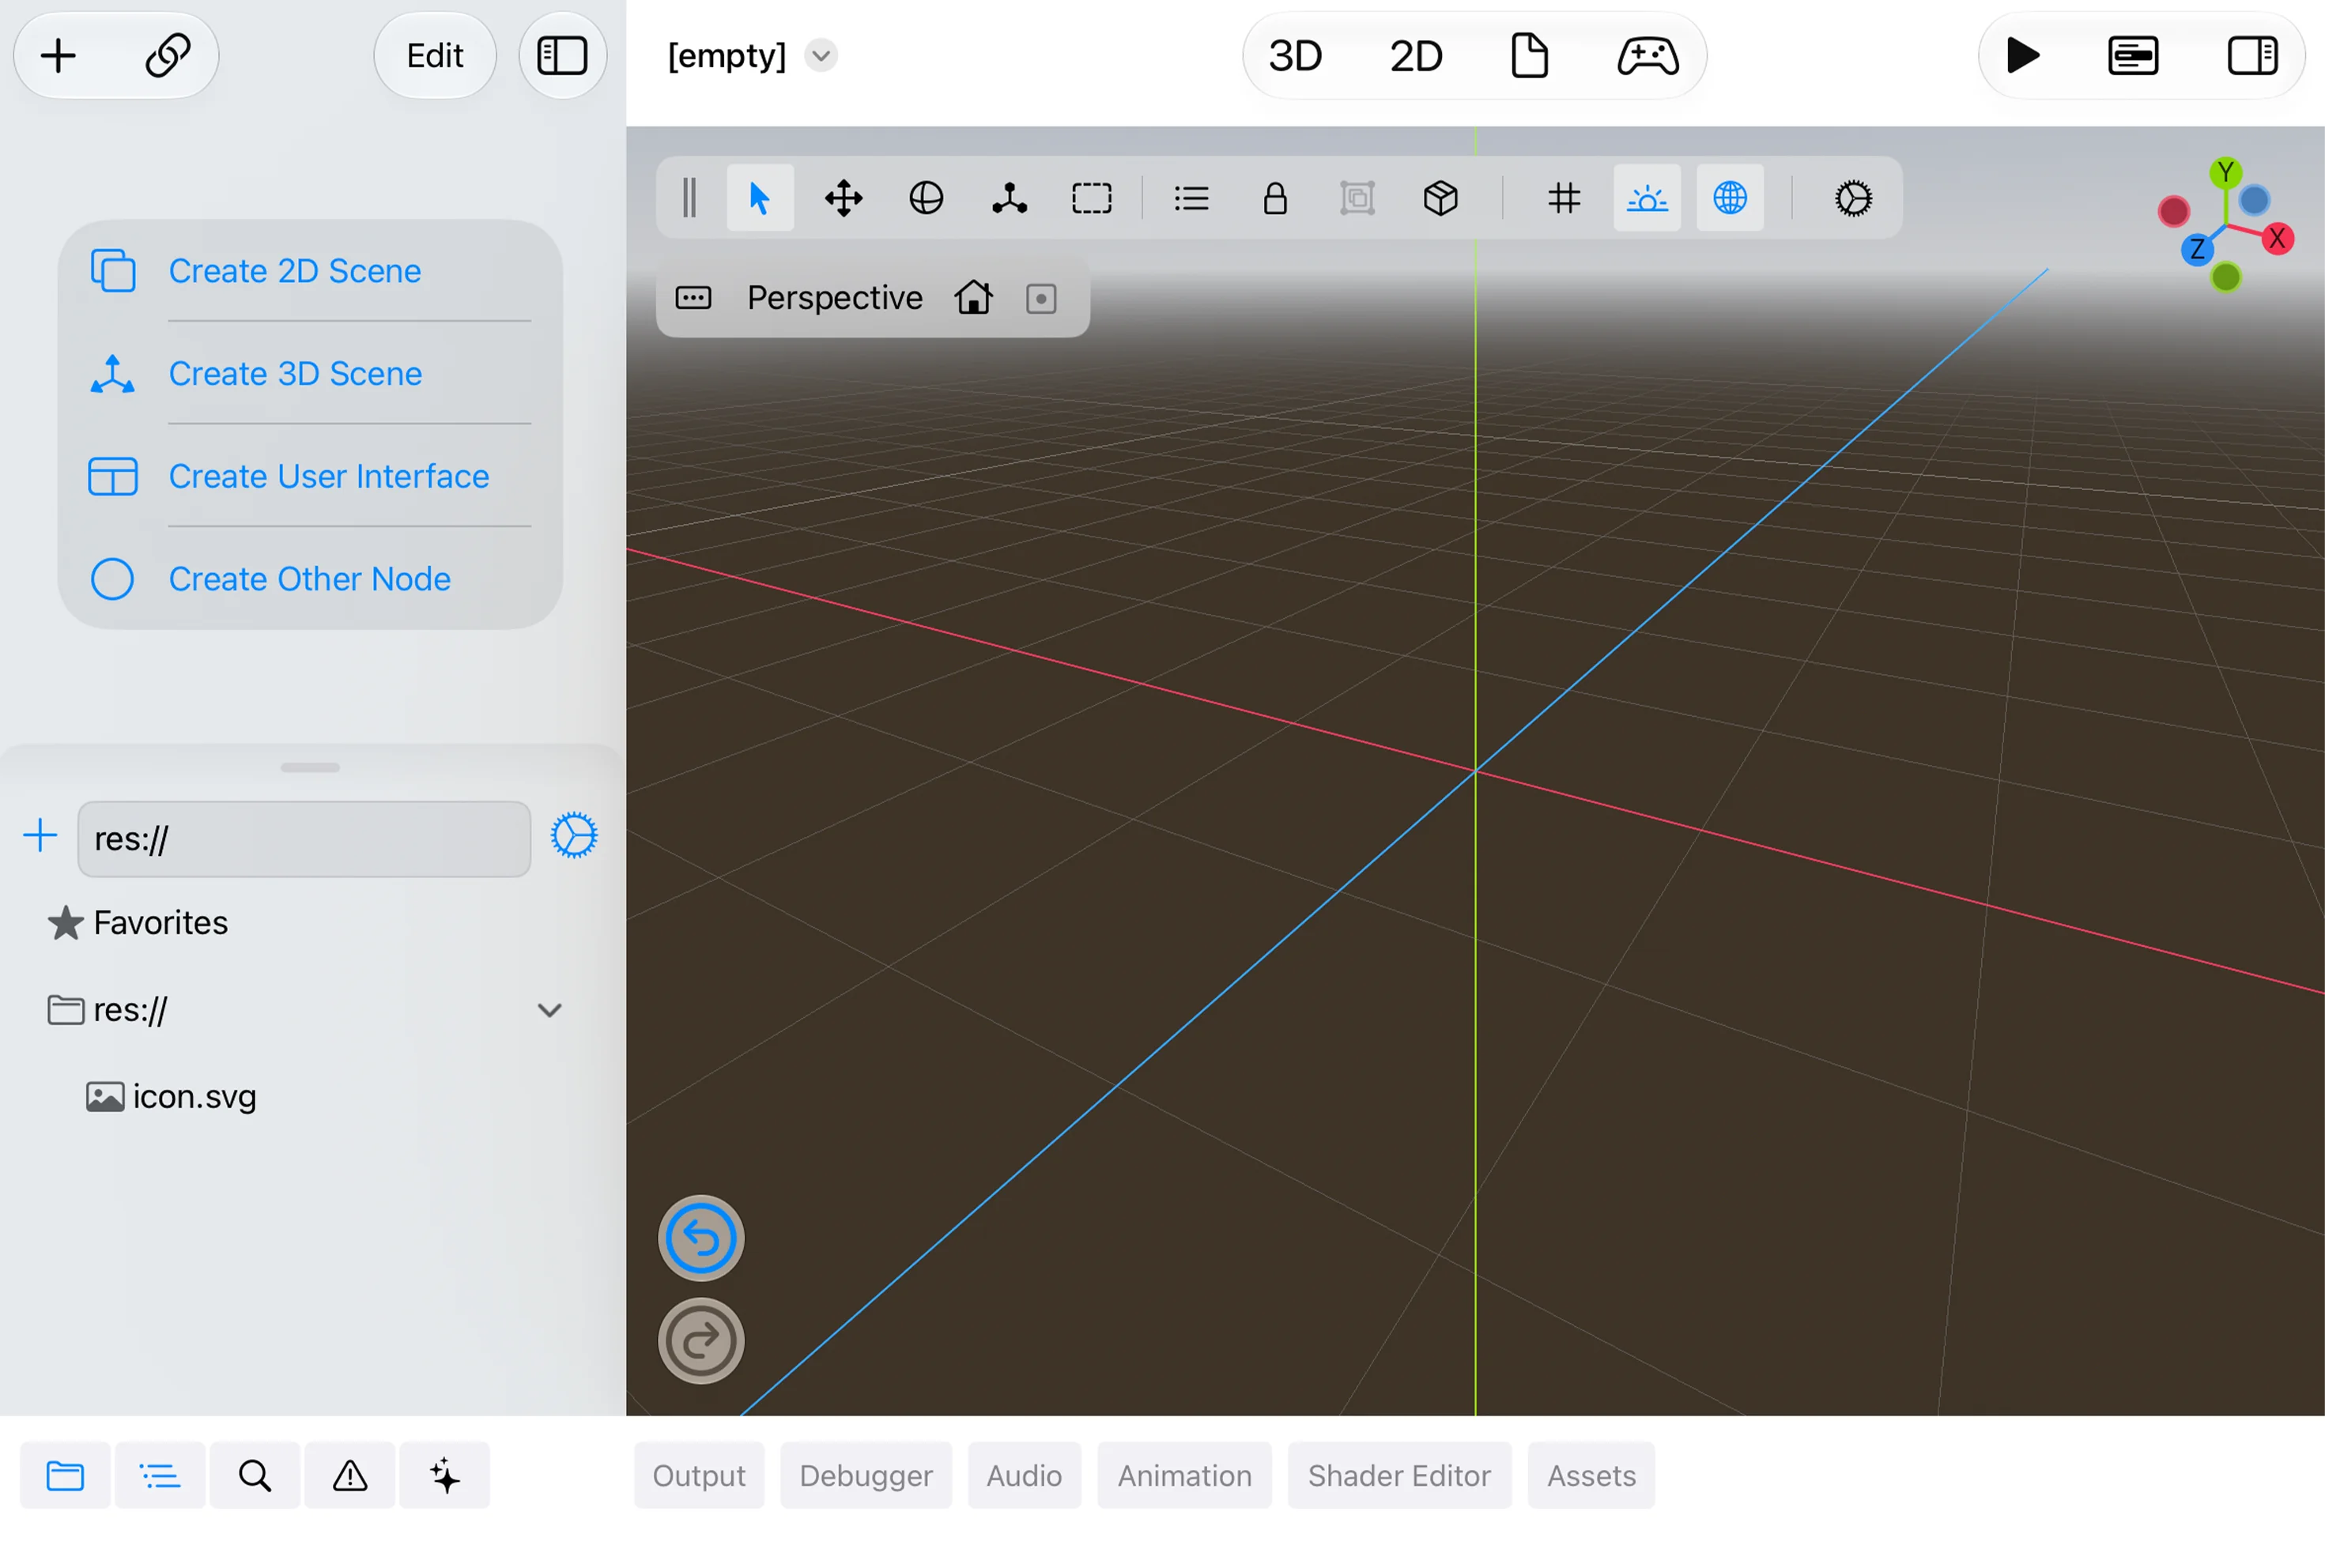Open filesystem options gear beside path

(574, 836)
